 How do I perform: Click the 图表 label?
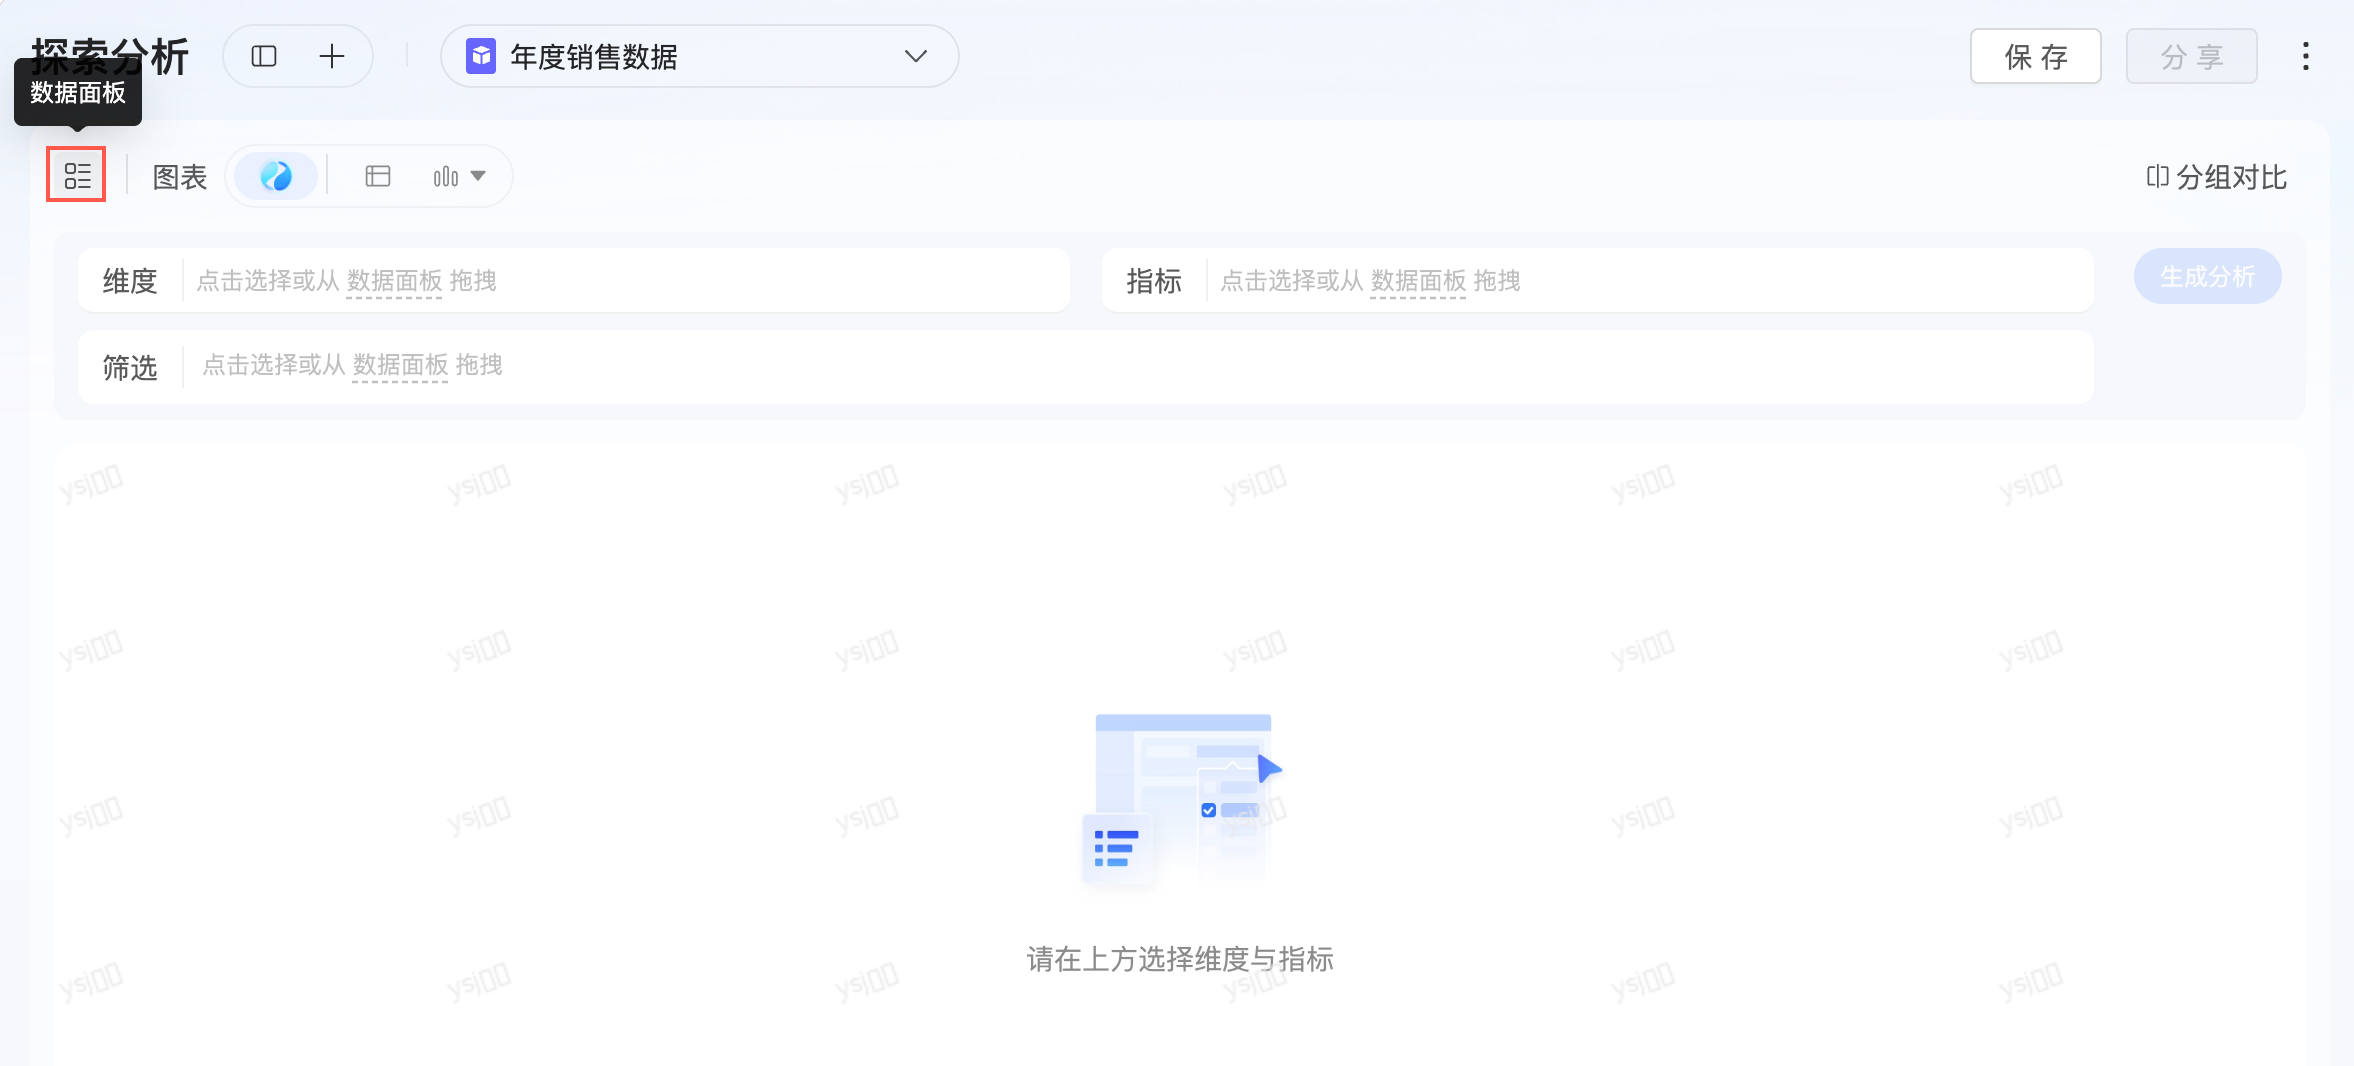180,177
